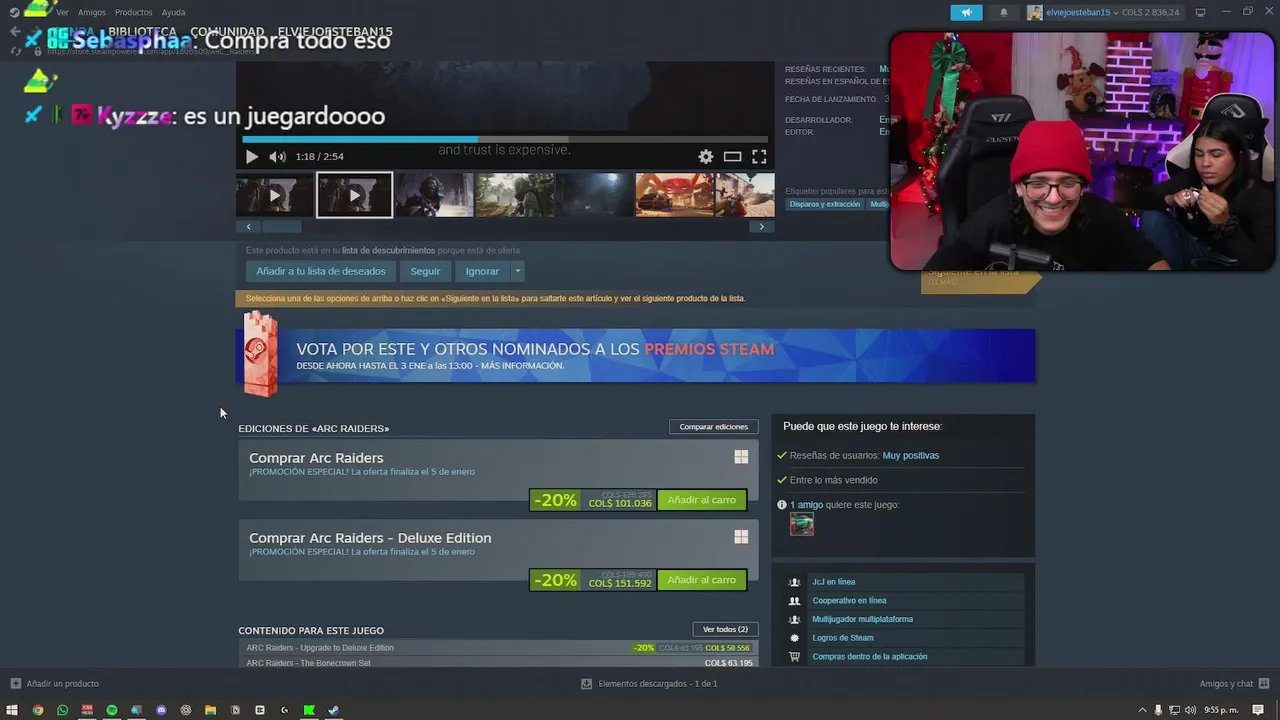Screen dimensions: 1280x720
Task: Open ChatGPT from taskbar
Action: click(x=186, y=710)
